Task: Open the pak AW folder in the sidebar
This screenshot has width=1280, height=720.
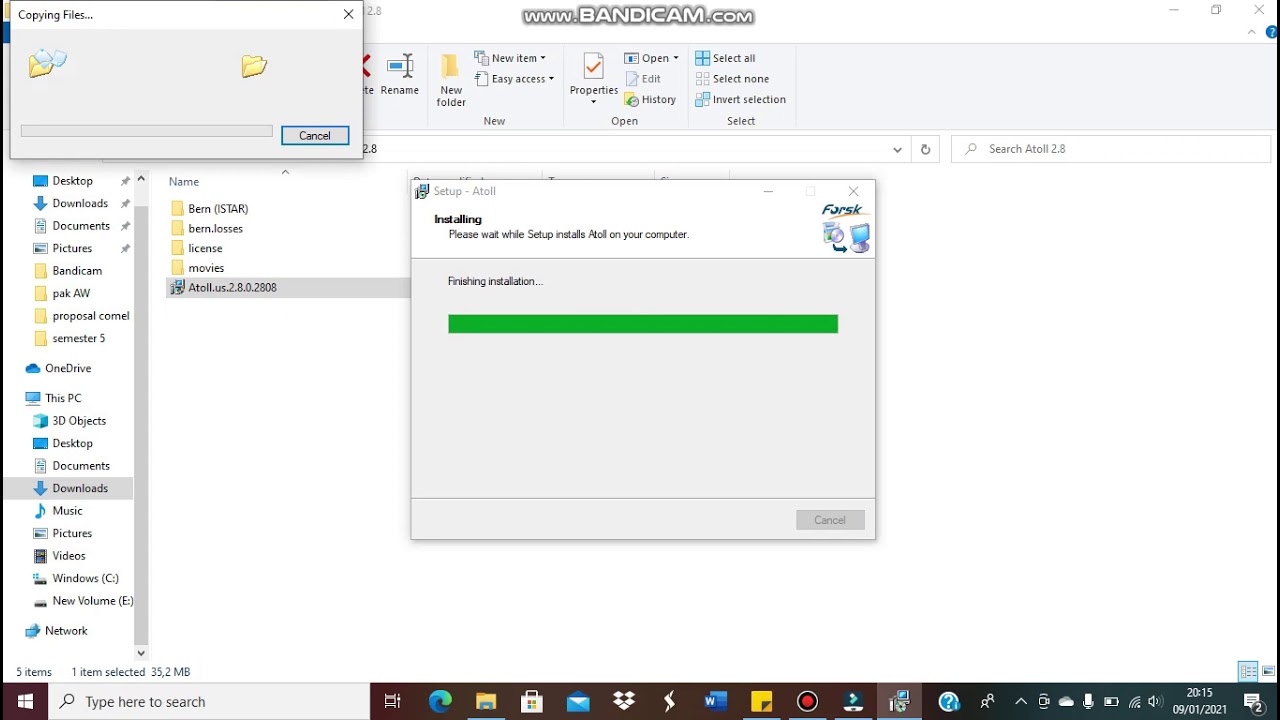Action: coord(71,293)
